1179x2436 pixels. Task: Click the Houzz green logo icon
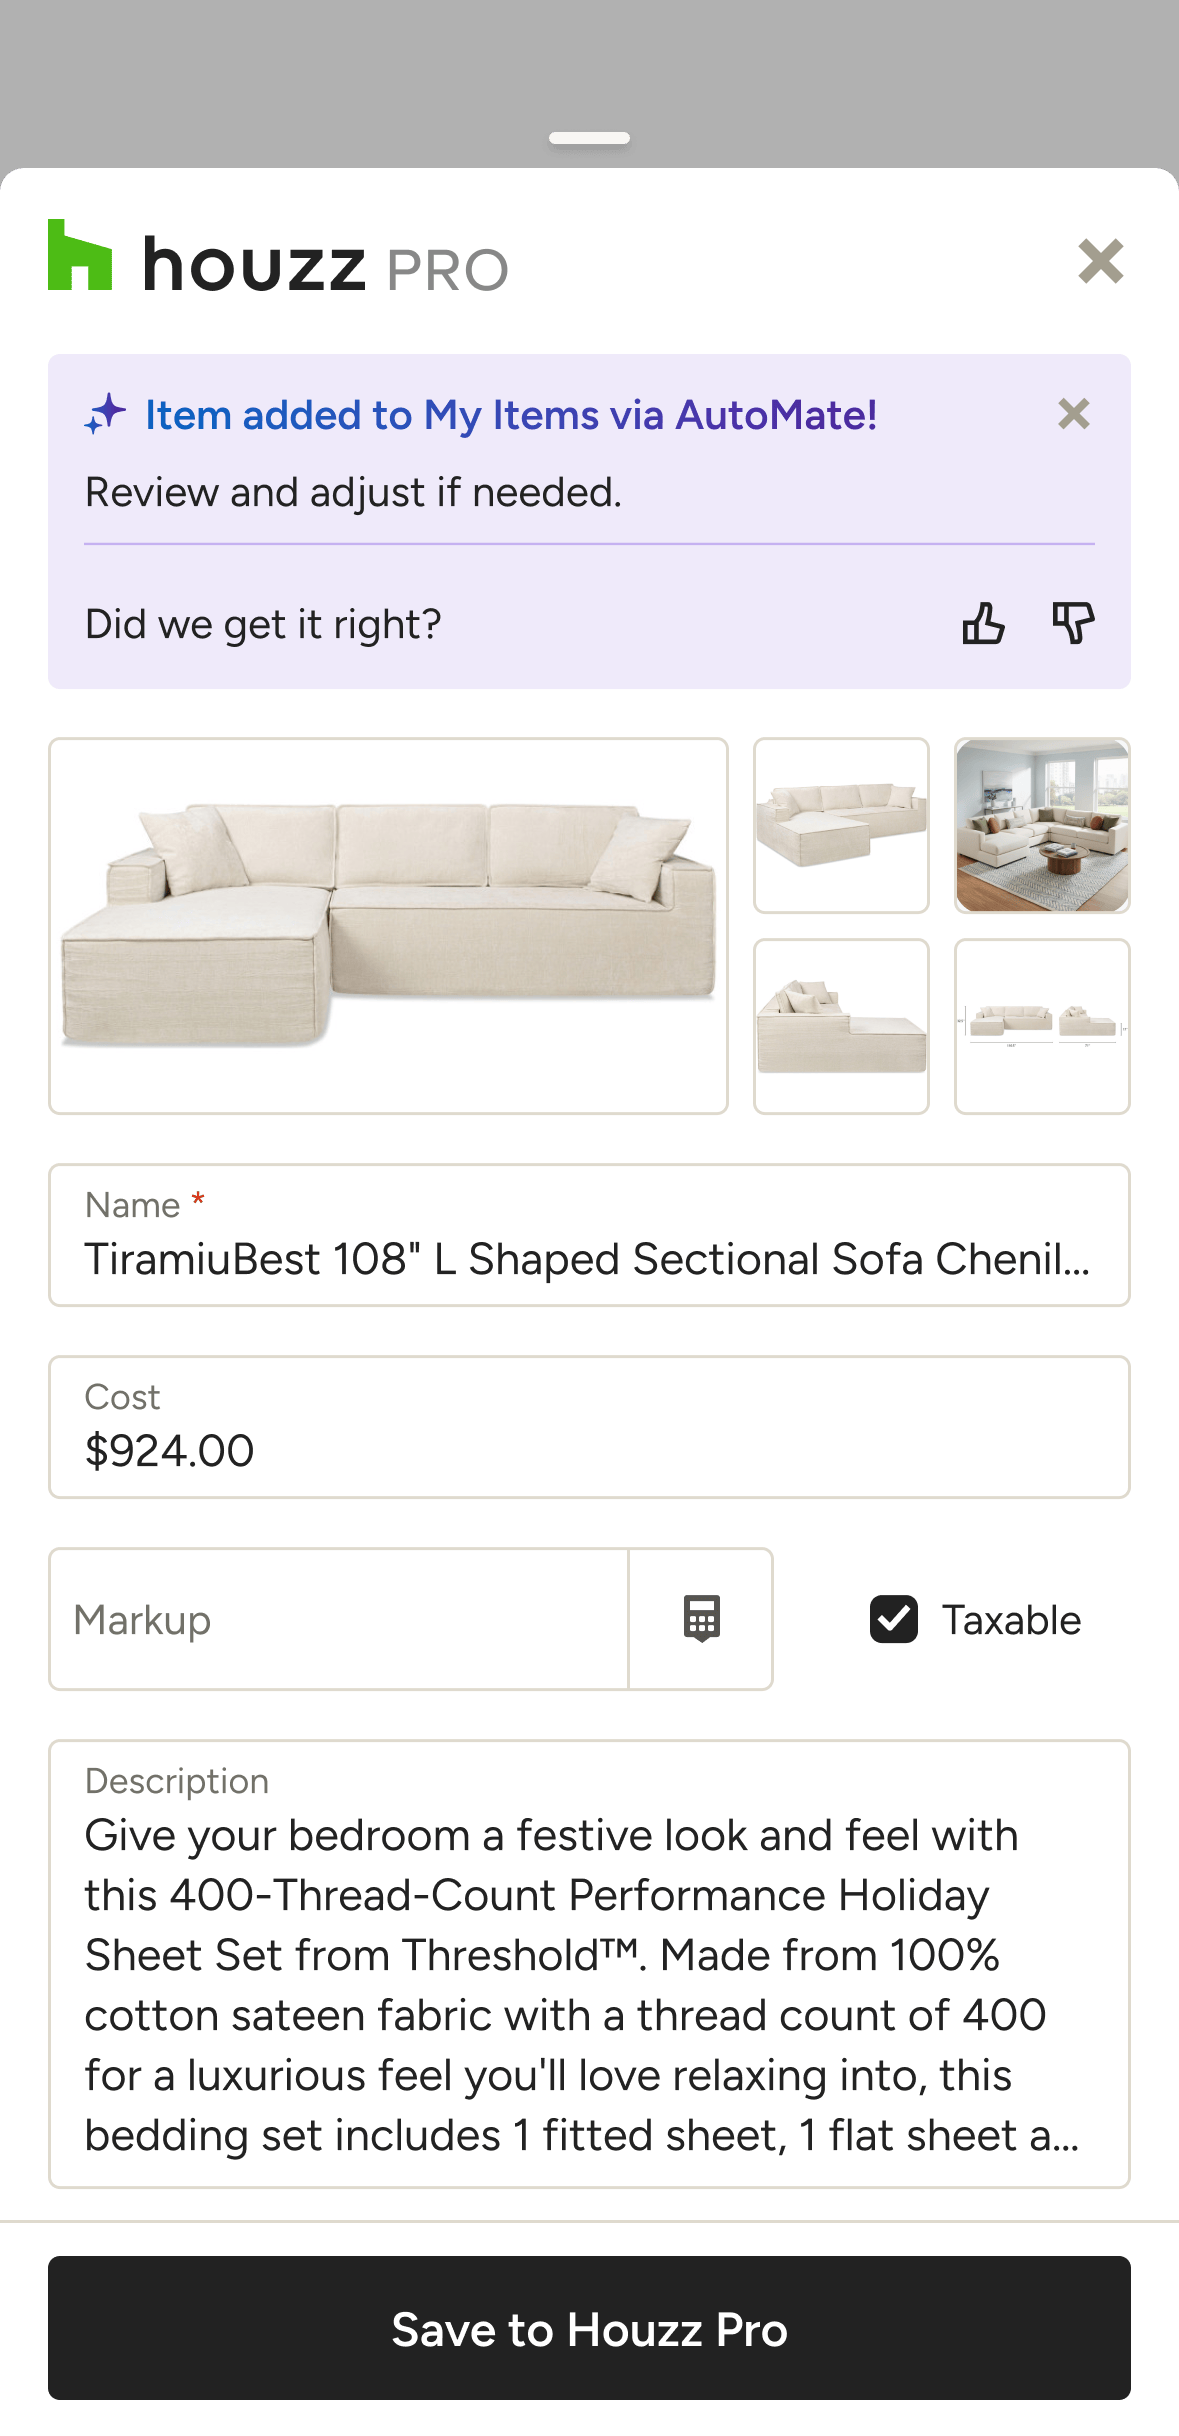tap(80, 256)
